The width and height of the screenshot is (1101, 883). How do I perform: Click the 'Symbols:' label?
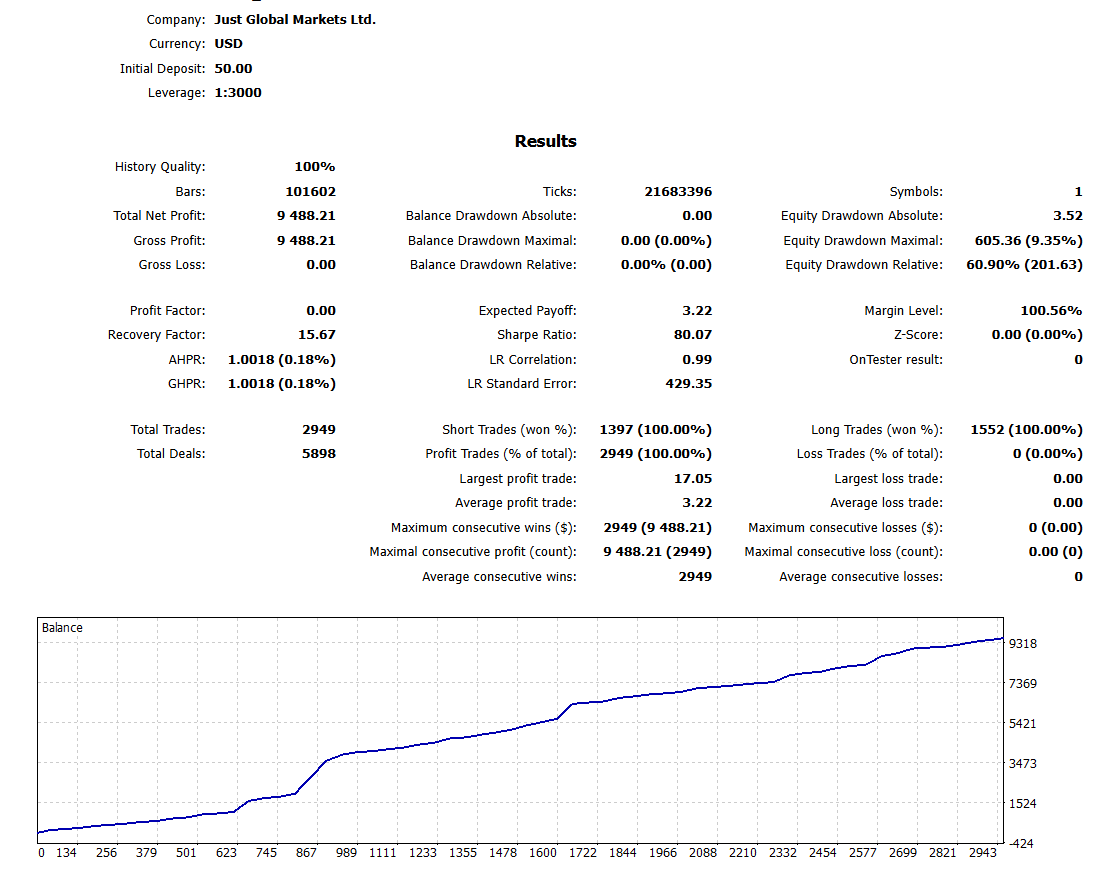(916, 192)
